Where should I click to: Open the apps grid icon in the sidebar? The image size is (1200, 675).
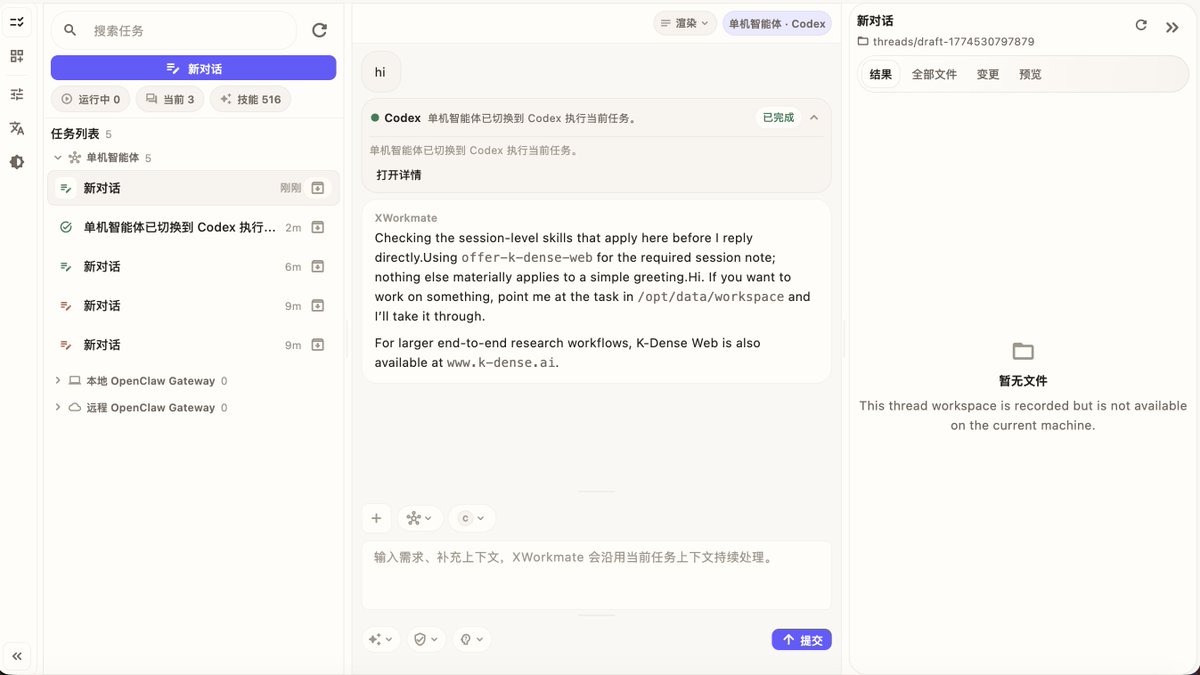(x=16, y=56)
